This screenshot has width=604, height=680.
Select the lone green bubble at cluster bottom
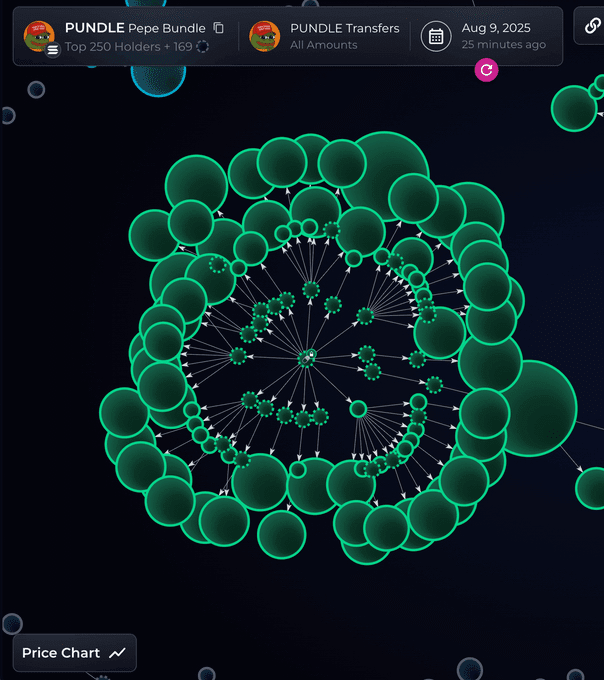281,534
